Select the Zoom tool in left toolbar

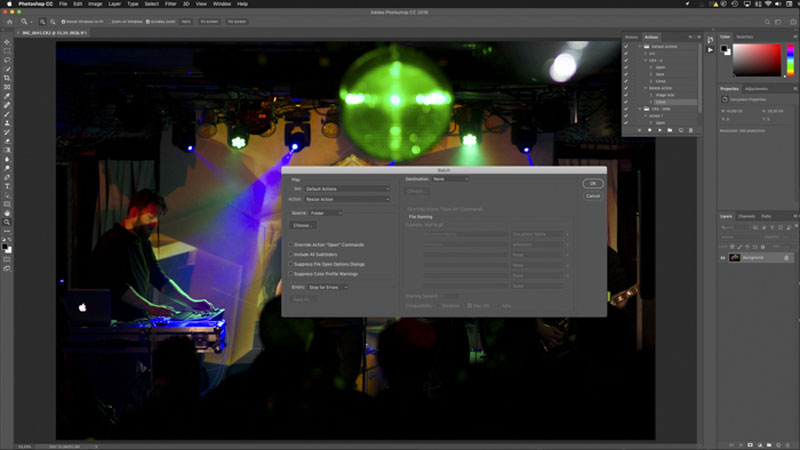point(7,222)
